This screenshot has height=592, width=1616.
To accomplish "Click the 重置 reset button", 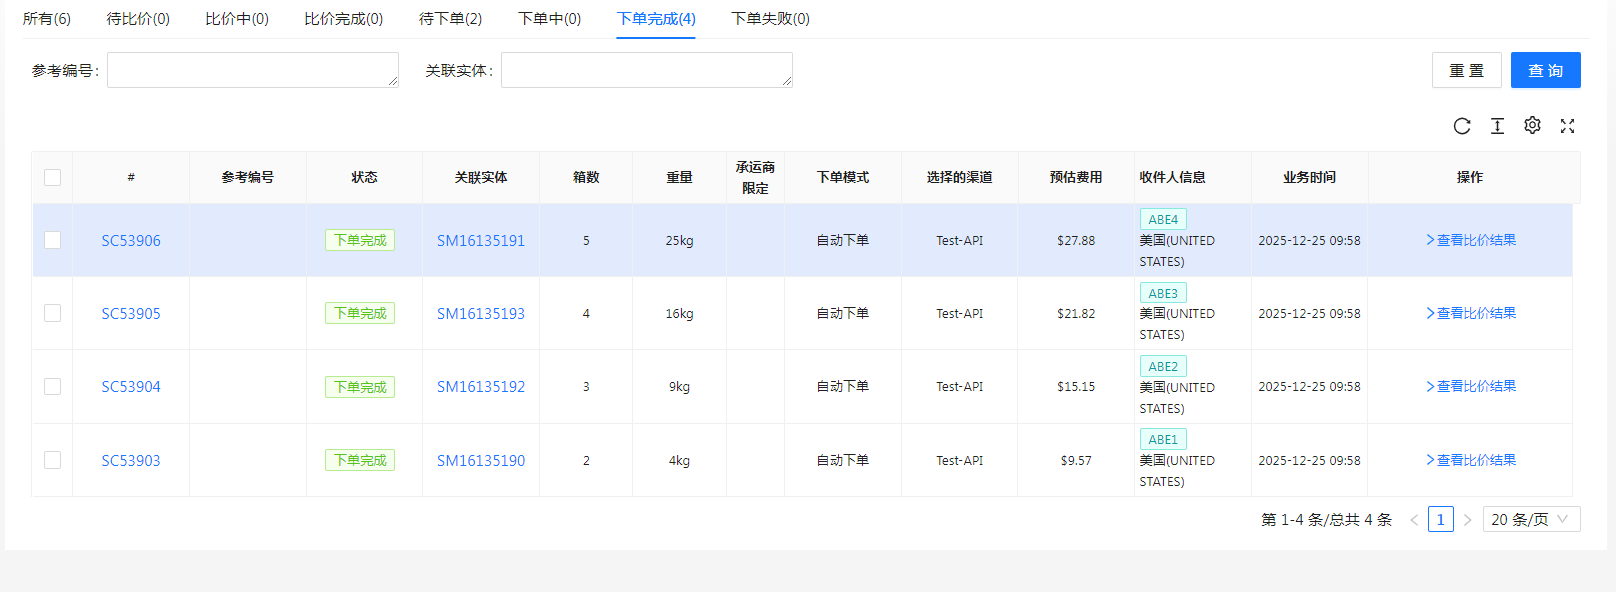I will [1466, 70].
